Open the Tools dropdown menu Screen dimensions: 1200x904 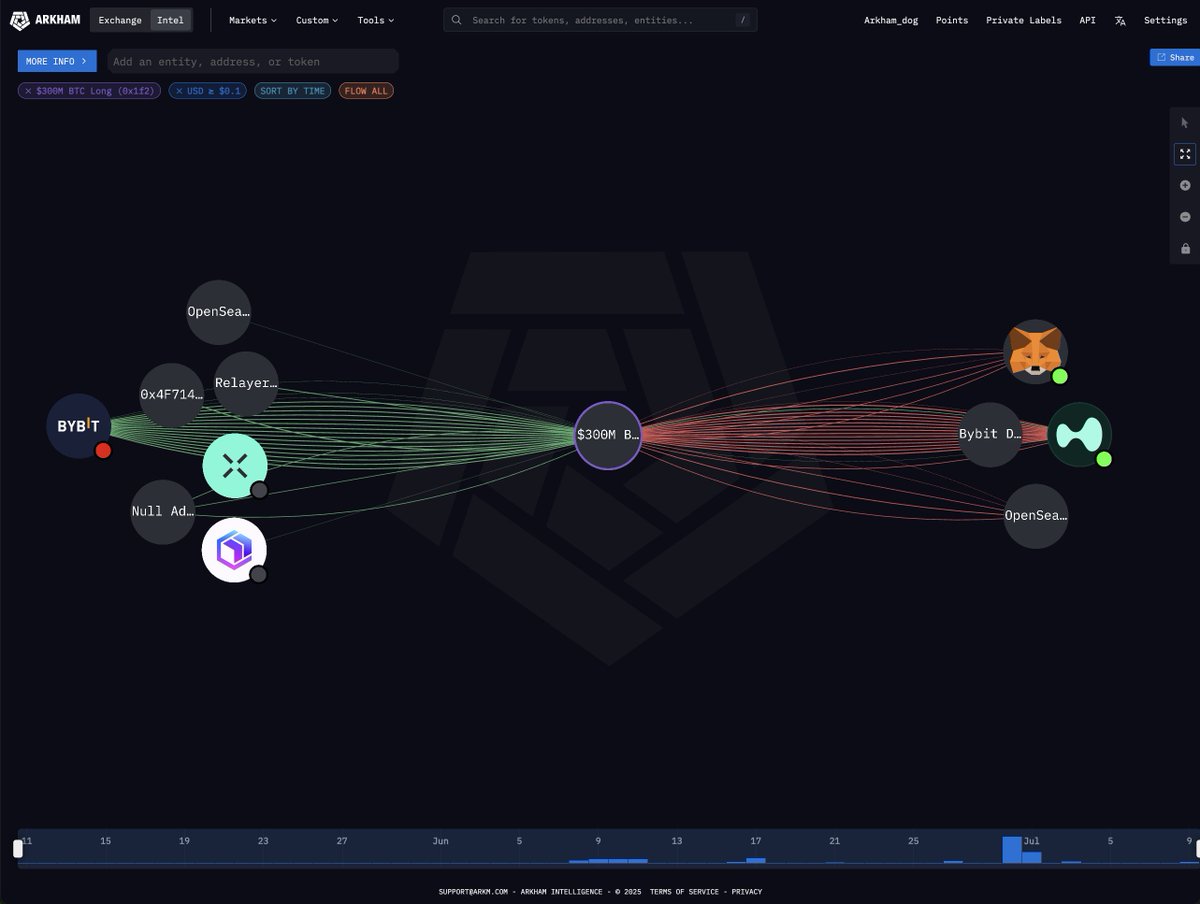click(375, 20)
